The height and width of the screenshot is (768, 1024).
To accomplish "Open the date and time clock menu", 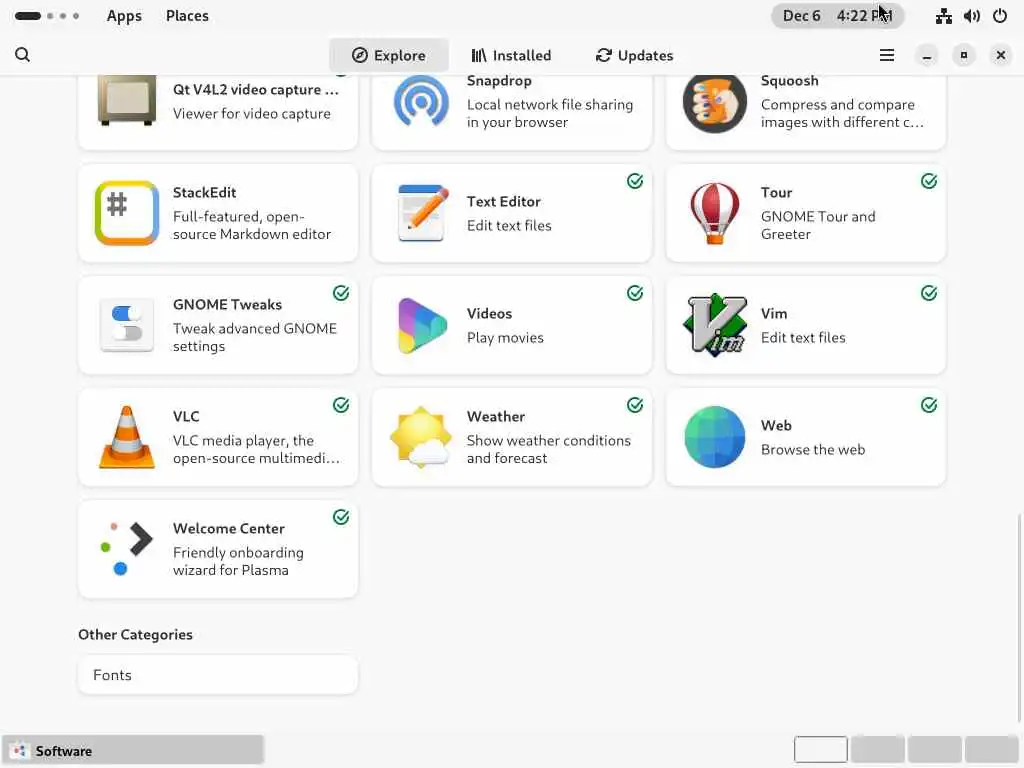I will pos(837,16).
